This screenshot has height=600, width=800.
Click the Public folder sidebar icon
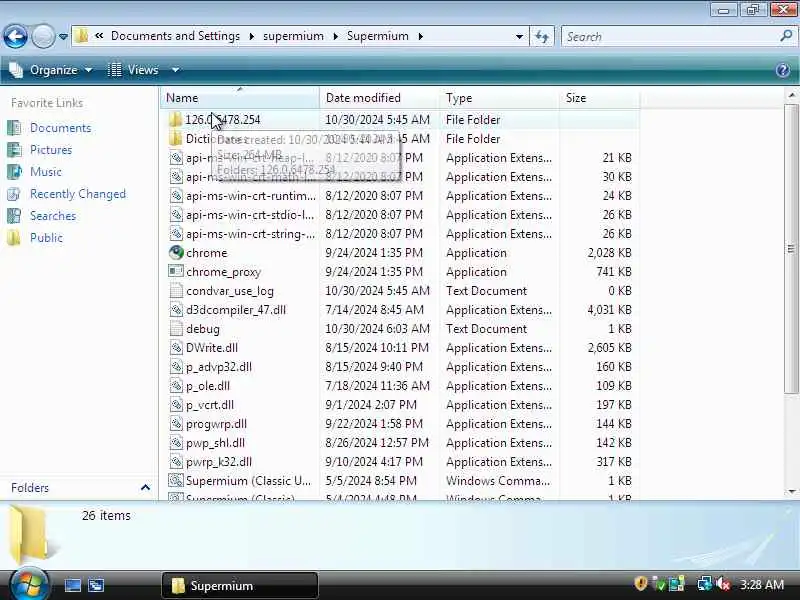[14, 238]
